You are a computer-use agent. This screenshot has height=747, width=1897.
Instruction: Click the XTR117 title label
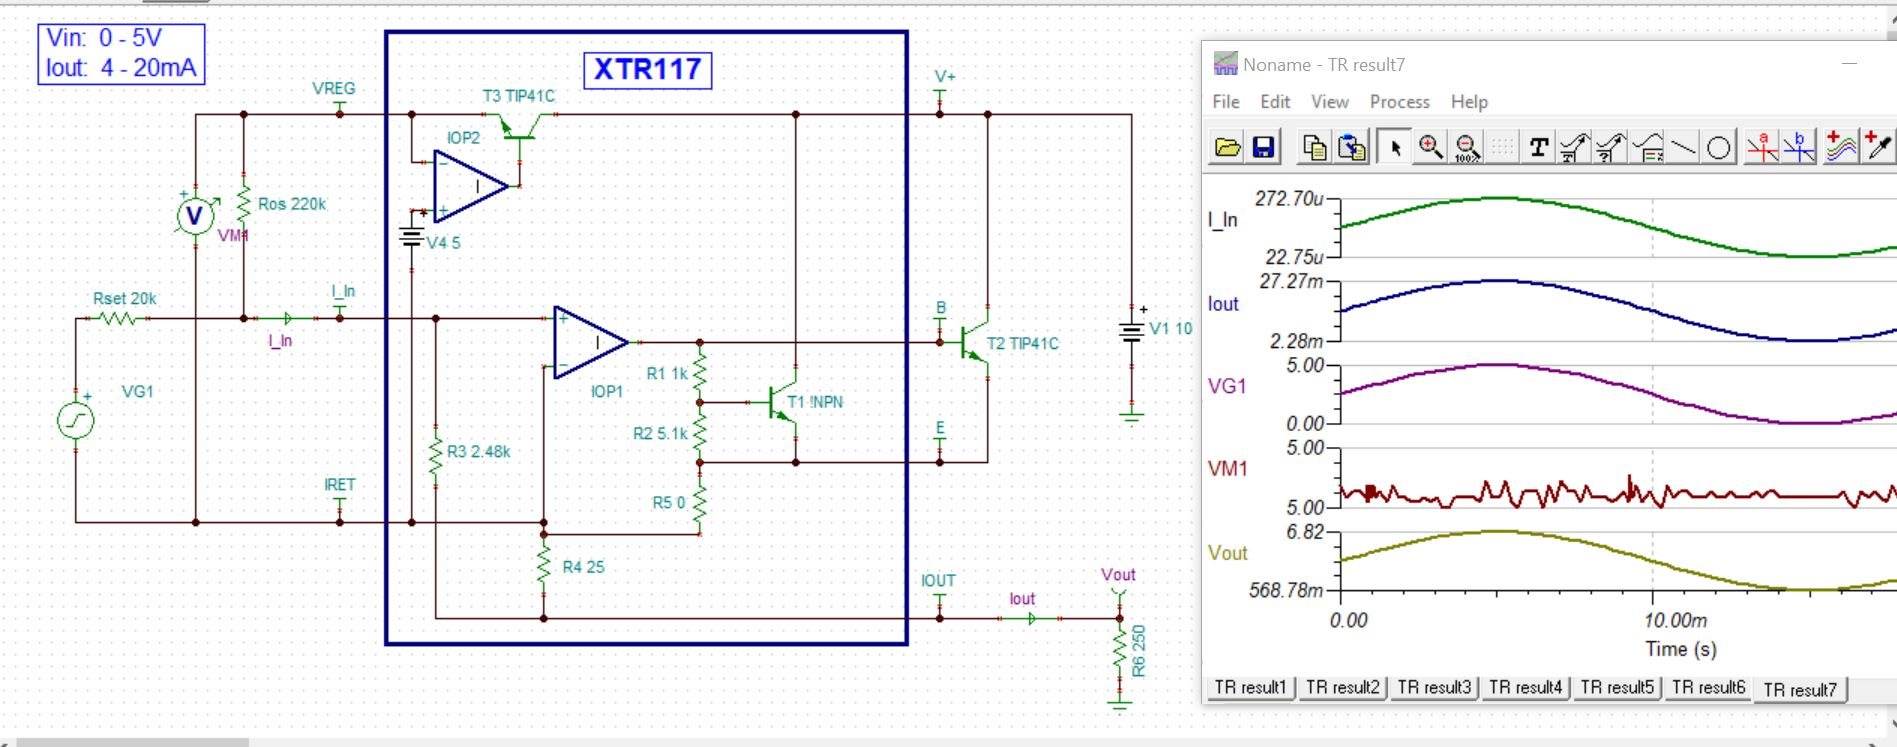[x=647, y=69]
